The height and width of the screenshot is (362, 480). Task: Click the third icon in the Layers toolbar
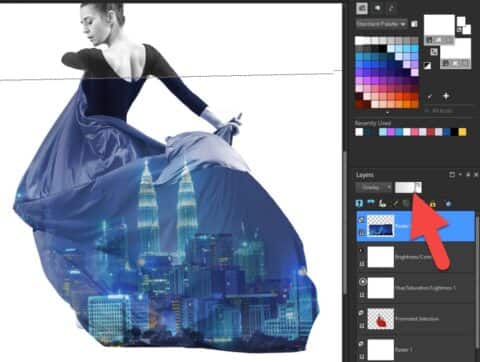tap(382, 203)
